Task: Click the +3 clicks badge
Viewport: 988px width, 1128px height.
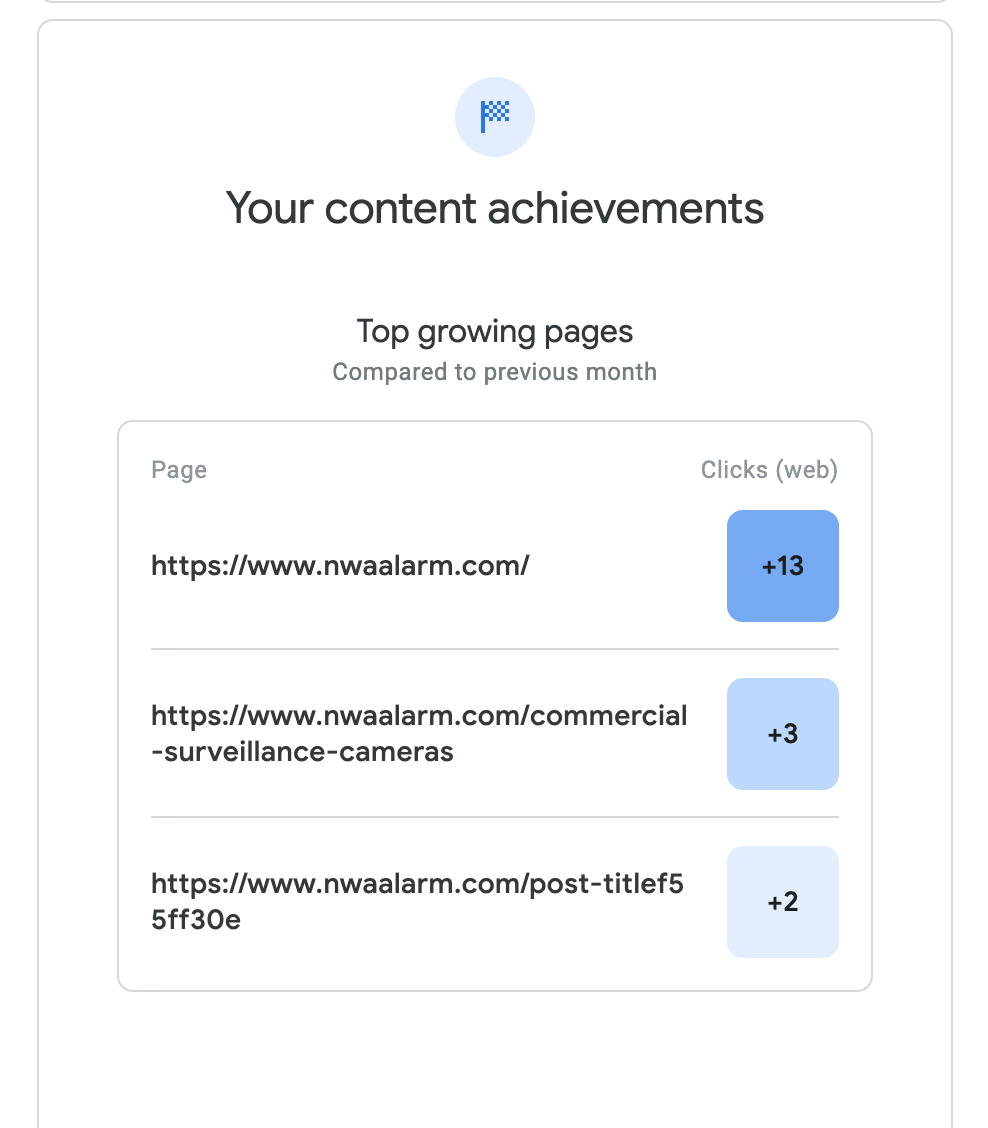Action: click(782, 734)
